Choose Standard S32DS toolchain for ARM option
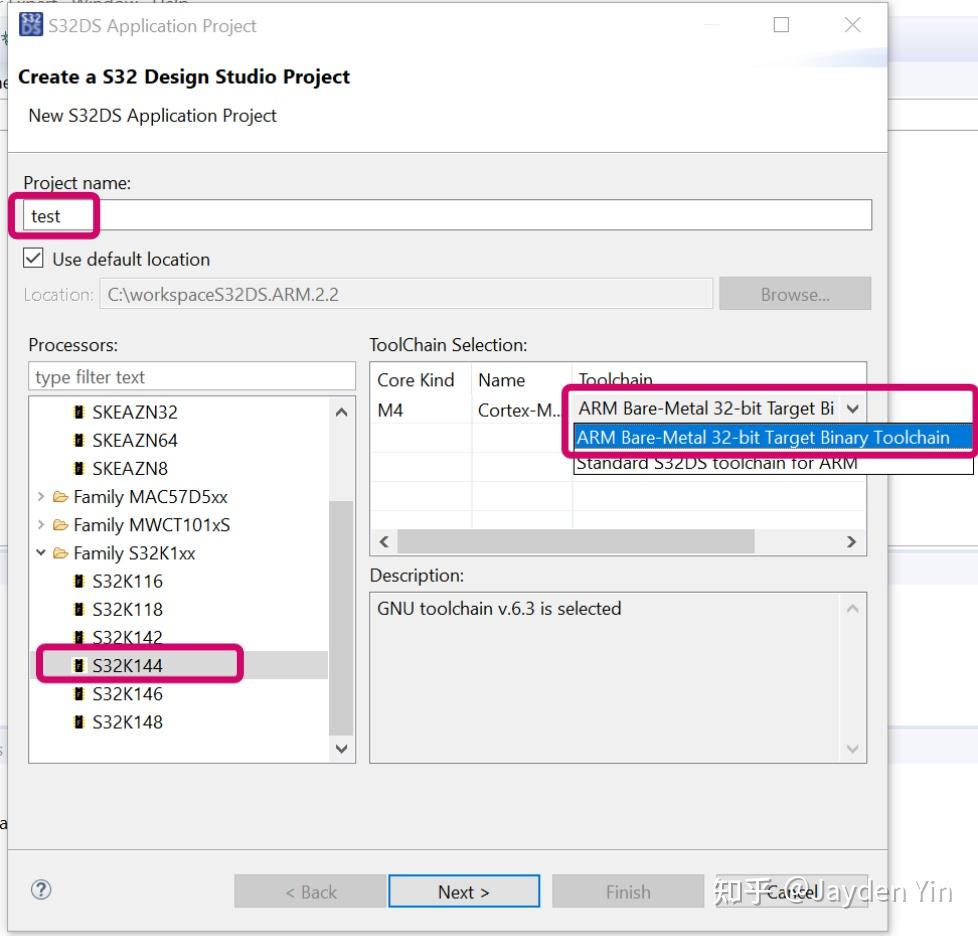 click(x=717, y=463)
